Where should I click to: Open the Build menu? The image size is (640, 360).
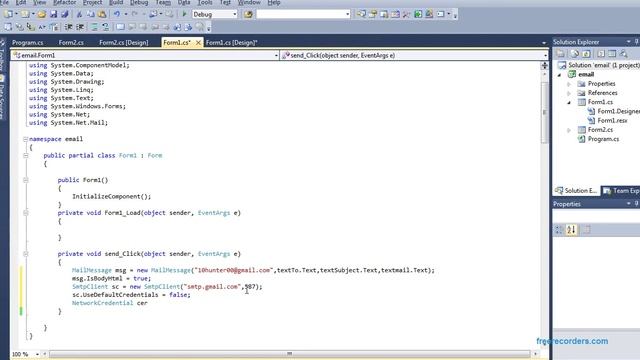[116, 2]
